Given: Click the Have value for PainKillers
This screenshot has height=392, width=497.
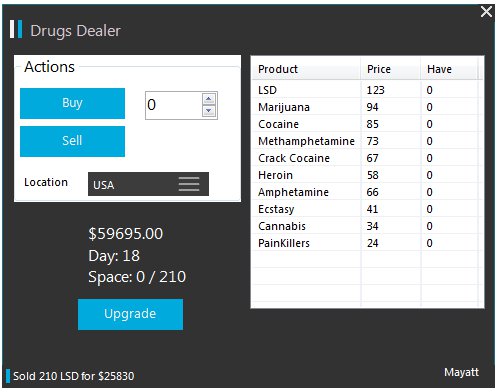Looking at the screenshot, I should [430, 243].
